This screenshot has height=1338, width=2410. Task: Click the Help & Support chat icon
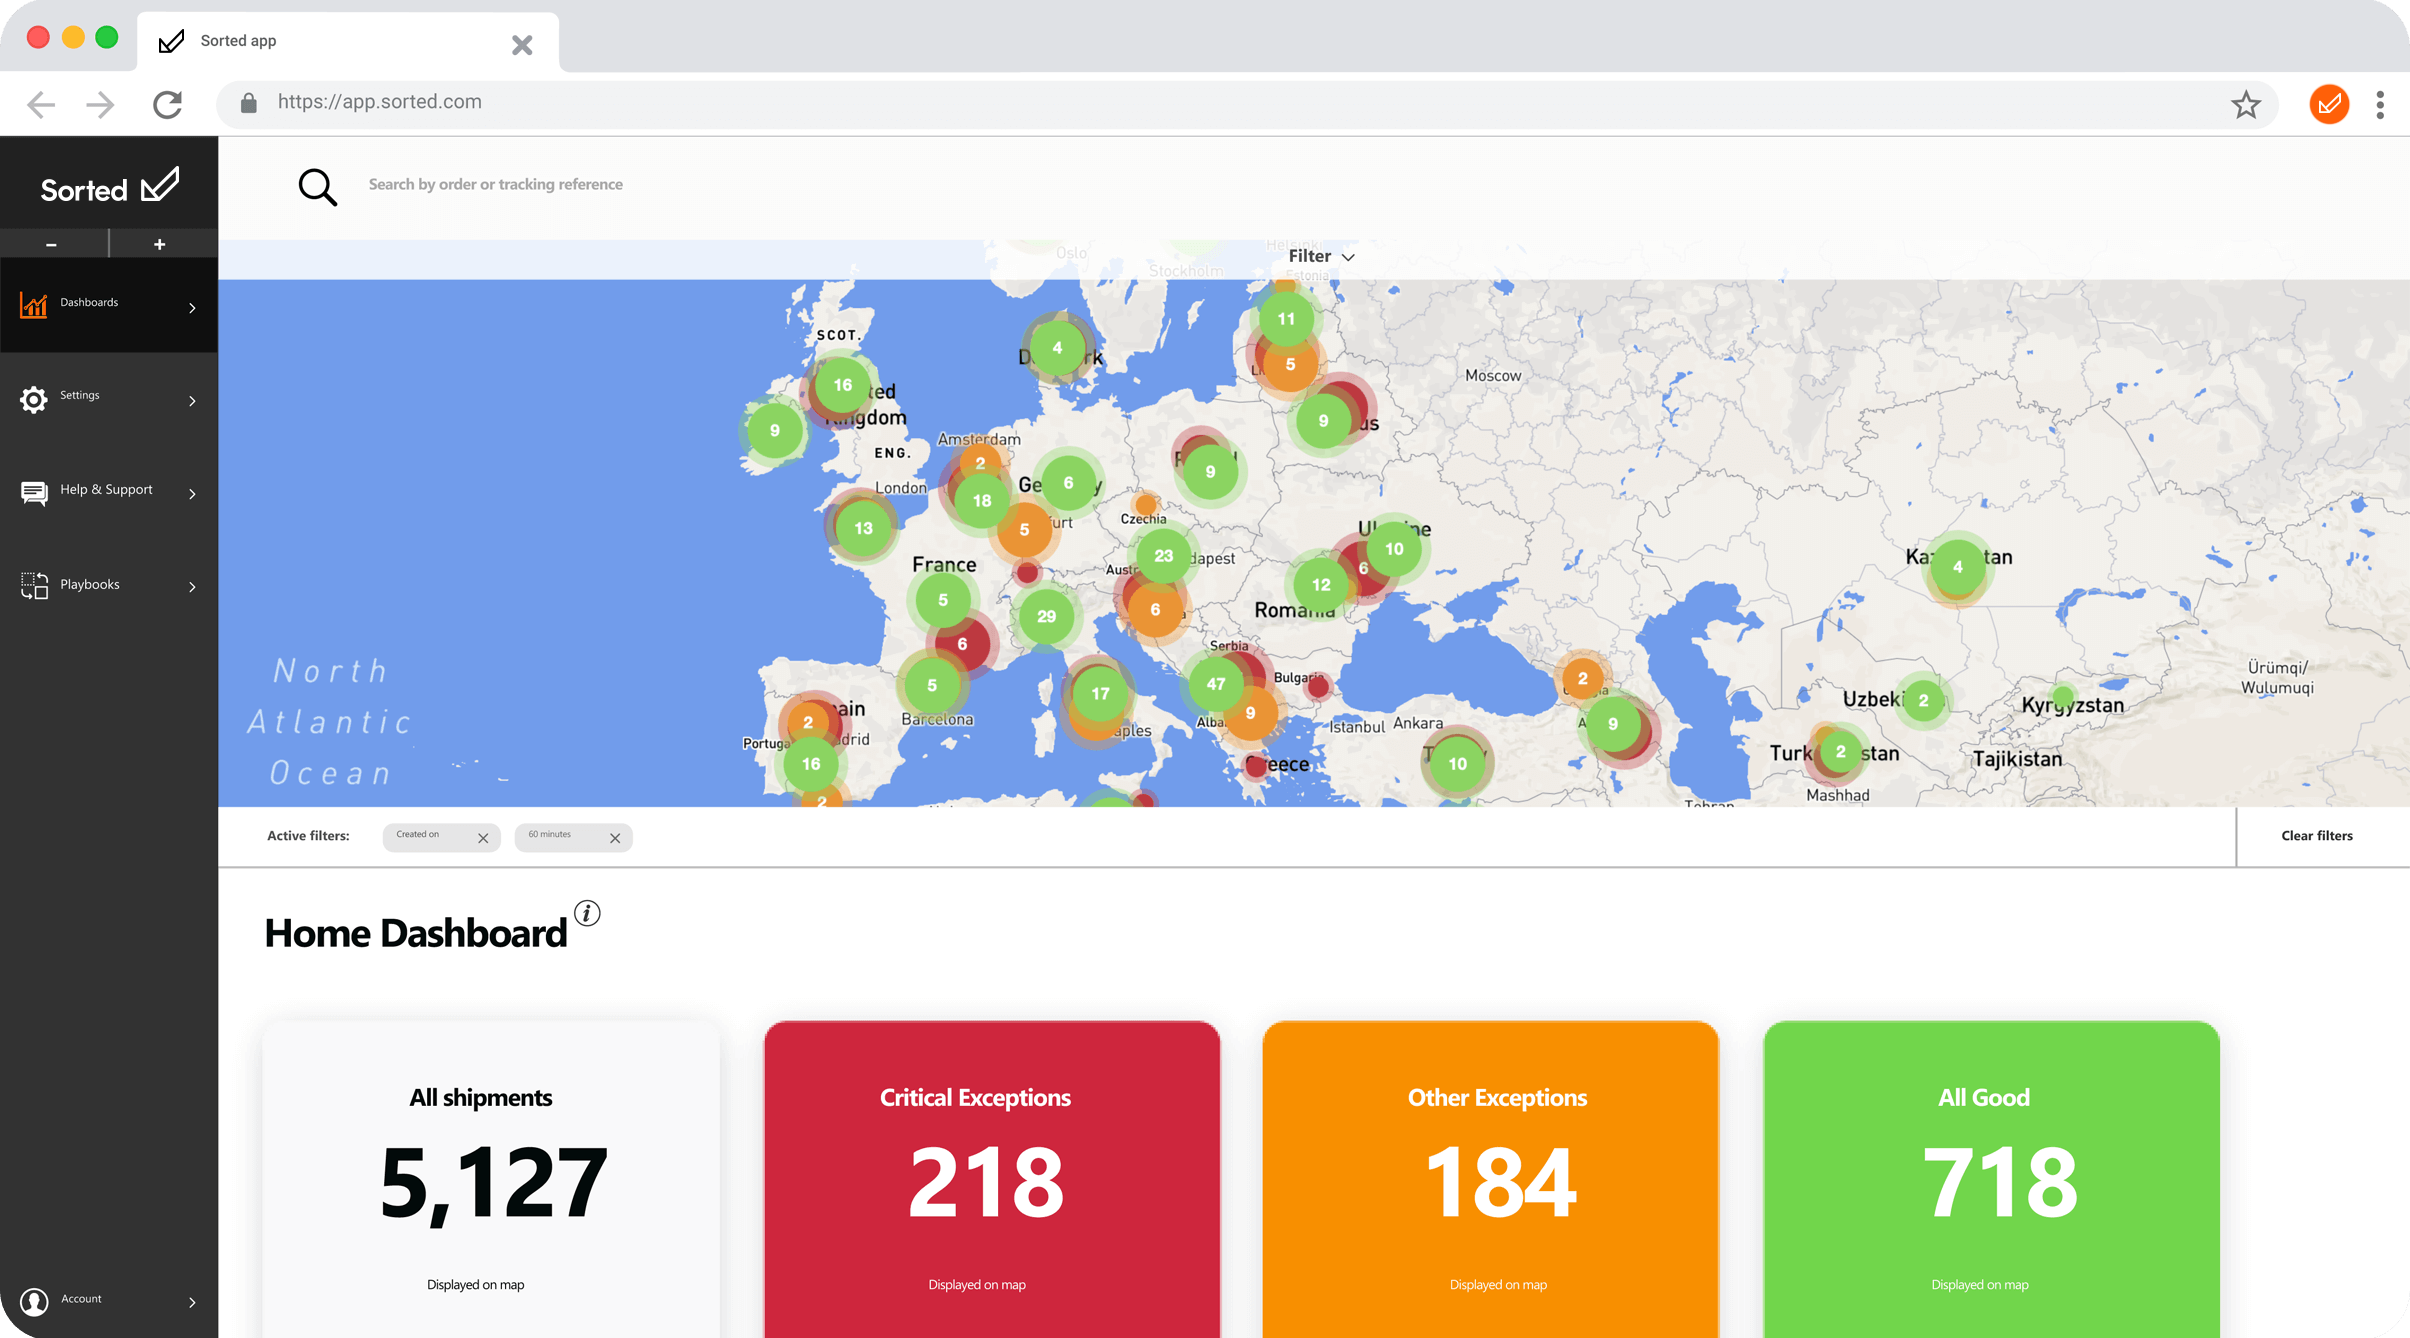click(34, 493)
